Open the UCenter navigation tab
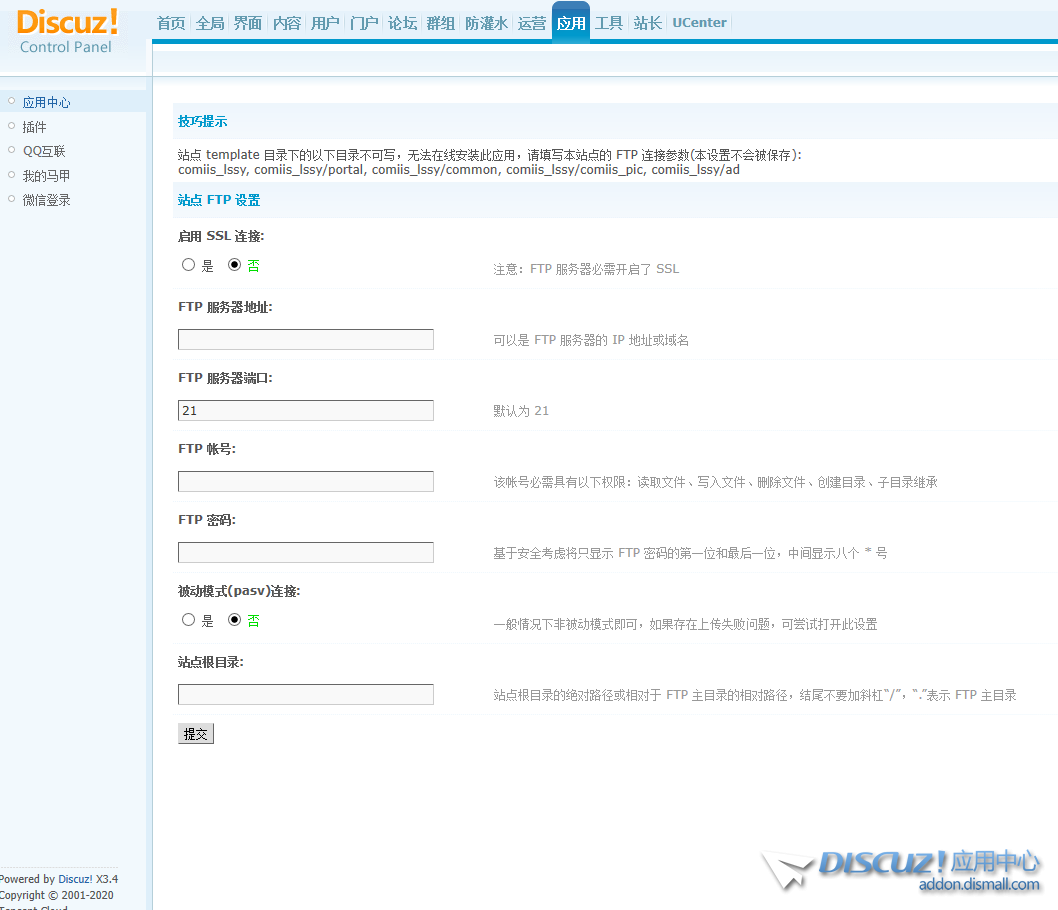Screen dimensions: 1058x910 [x=699, y=23]
